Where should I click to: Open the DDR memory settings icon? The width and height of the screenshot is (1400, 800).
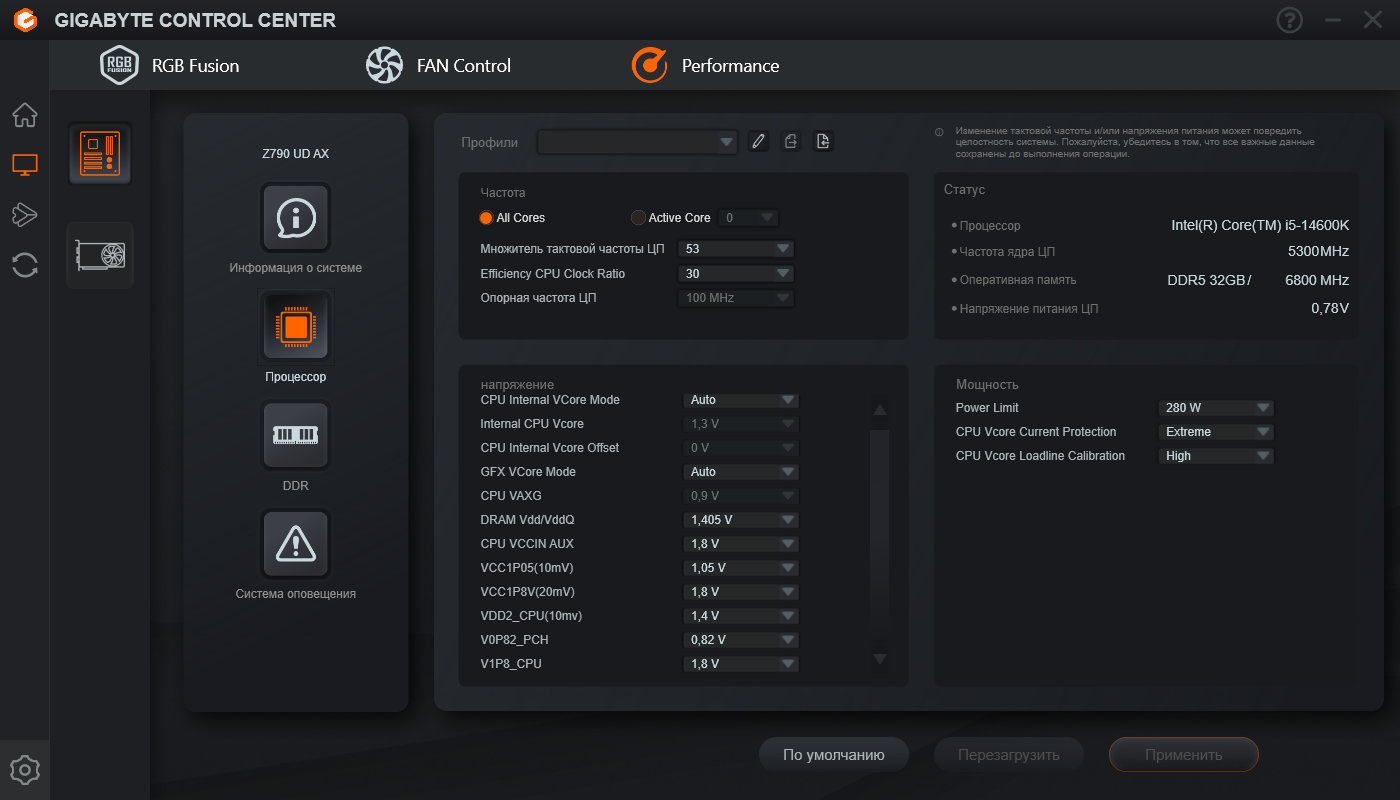[x=295, y=436]
